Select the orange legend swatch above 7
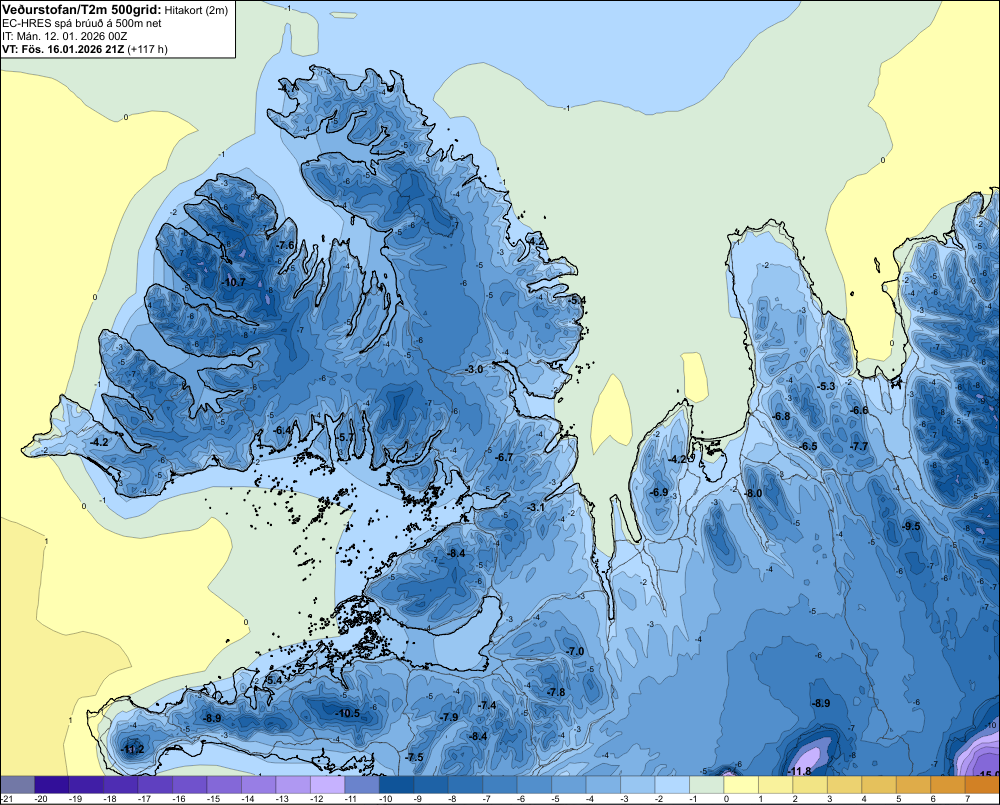Screen dimensions: 1000x805 tap(982, 784)
